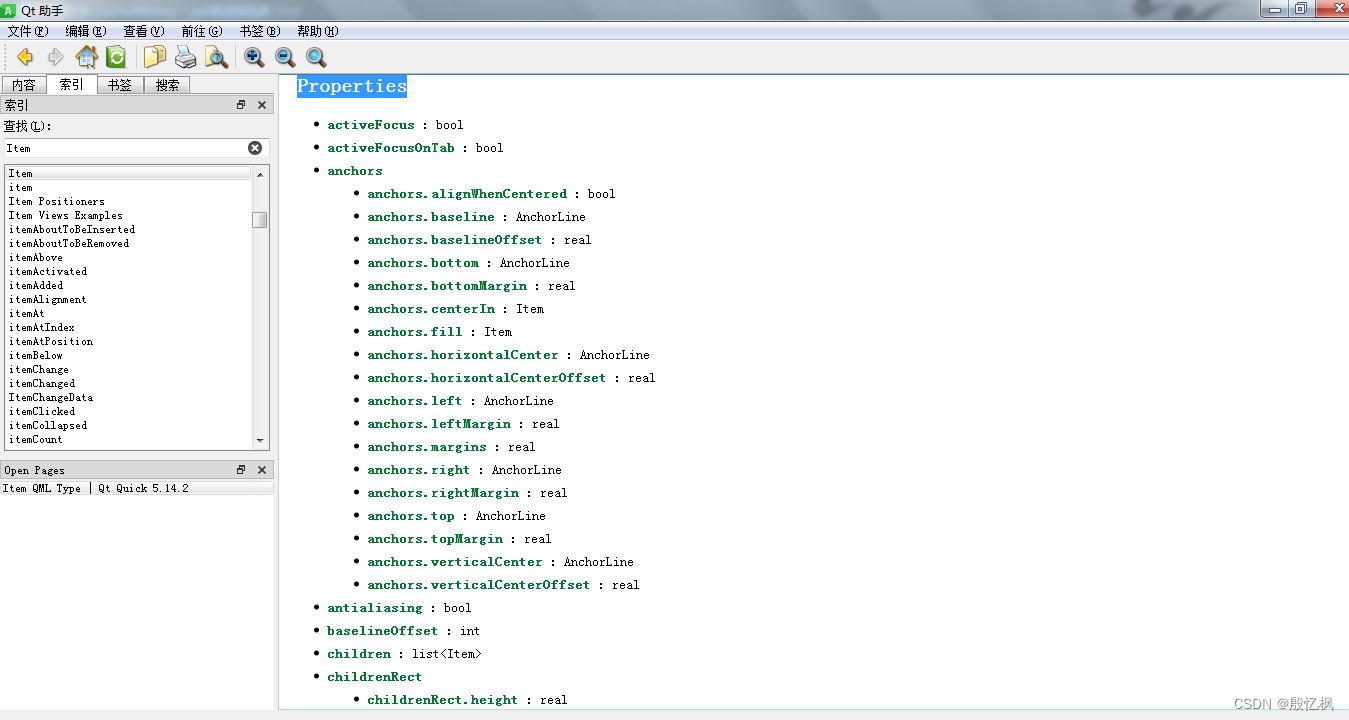
Task: Clear the Item search text with X button
Action: point(255,147)
